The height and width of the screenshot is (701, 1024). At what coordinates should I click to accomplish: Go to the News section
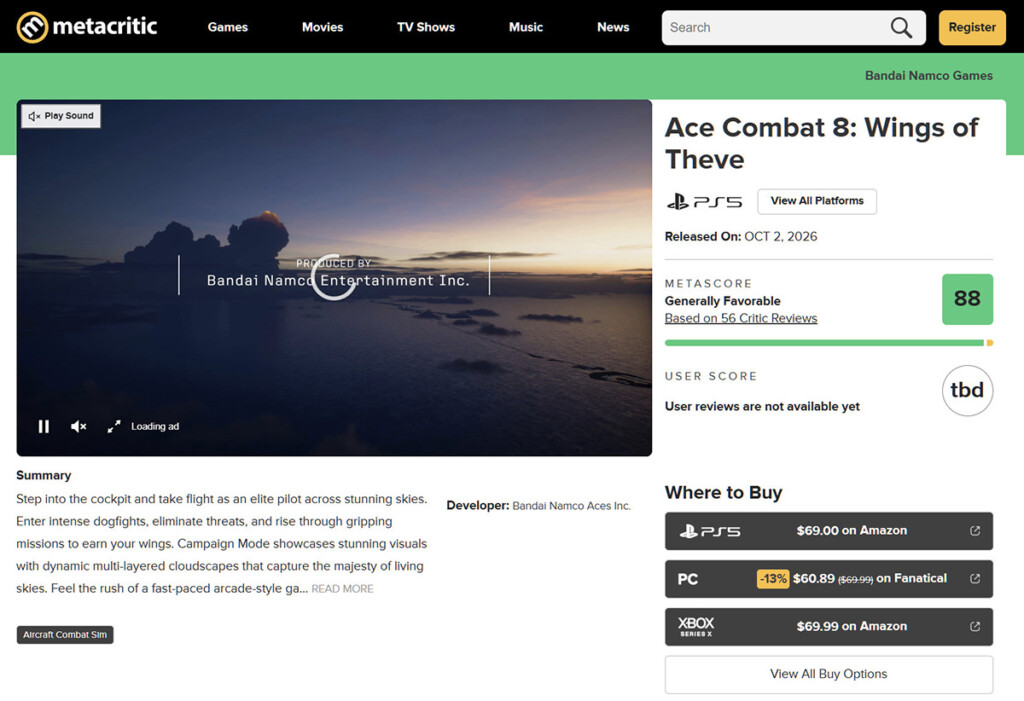click(613, 27)
